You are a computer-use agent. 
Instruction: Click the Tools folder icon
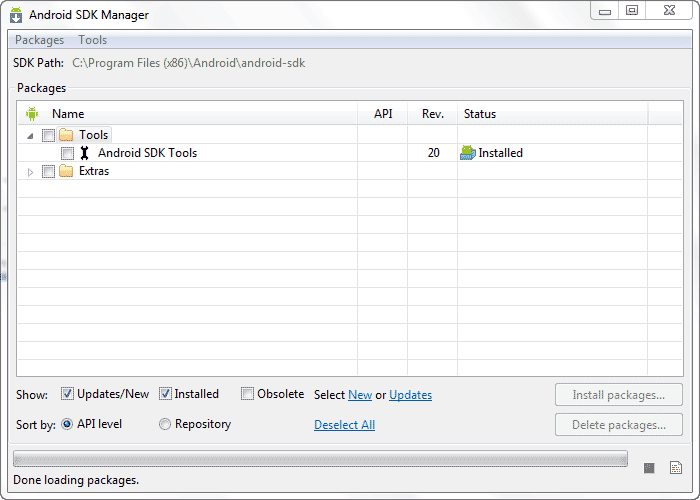click(66, 134)
